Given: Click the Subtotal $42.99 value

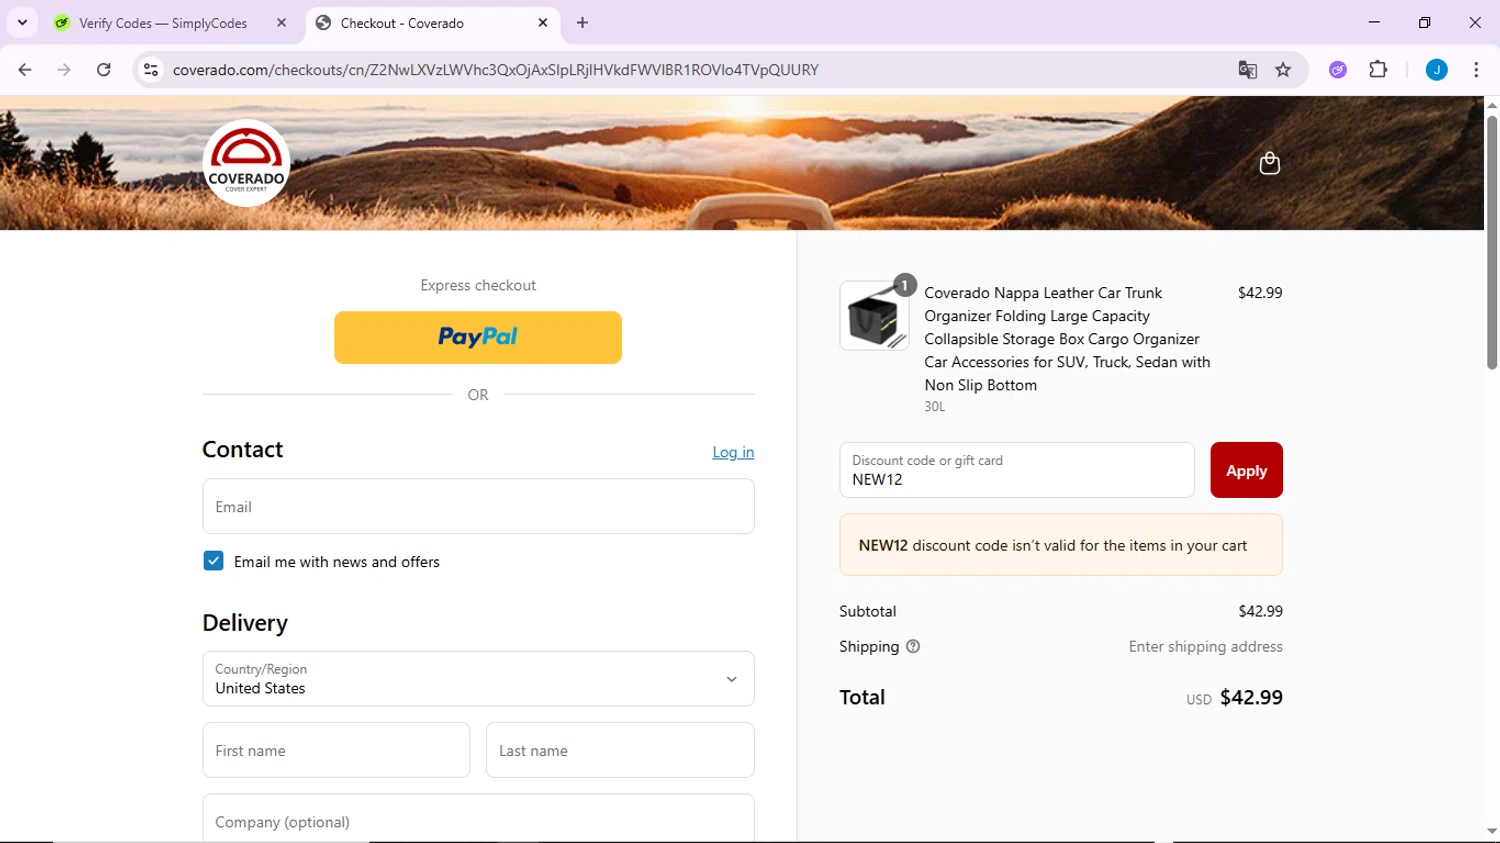Looking at the screenshot, I should (x=1260, y=611).
